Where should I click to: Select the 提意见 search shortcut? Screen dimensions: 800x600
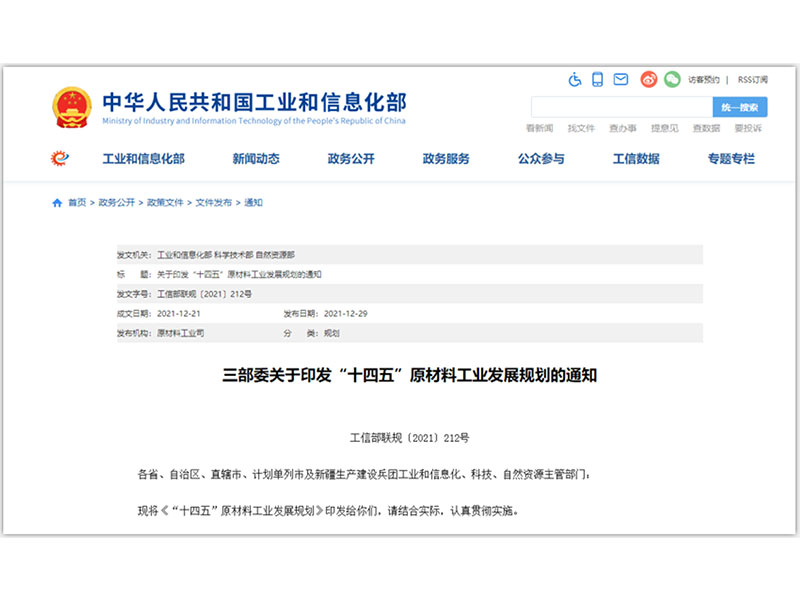[665, 128]
